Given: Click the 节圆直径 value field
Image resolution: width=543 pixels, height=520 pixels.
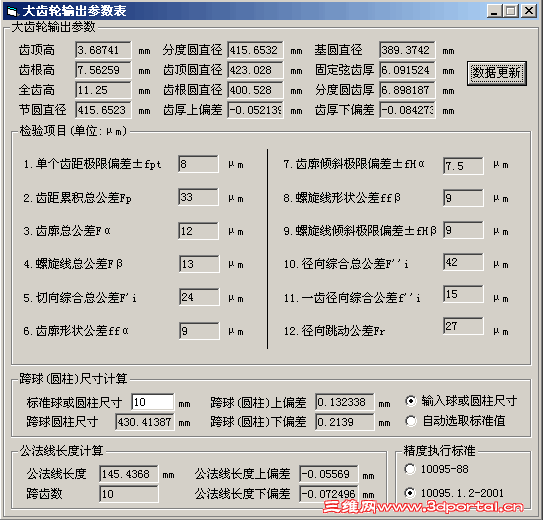Looking at the screenshot, I should pos(103,110).
